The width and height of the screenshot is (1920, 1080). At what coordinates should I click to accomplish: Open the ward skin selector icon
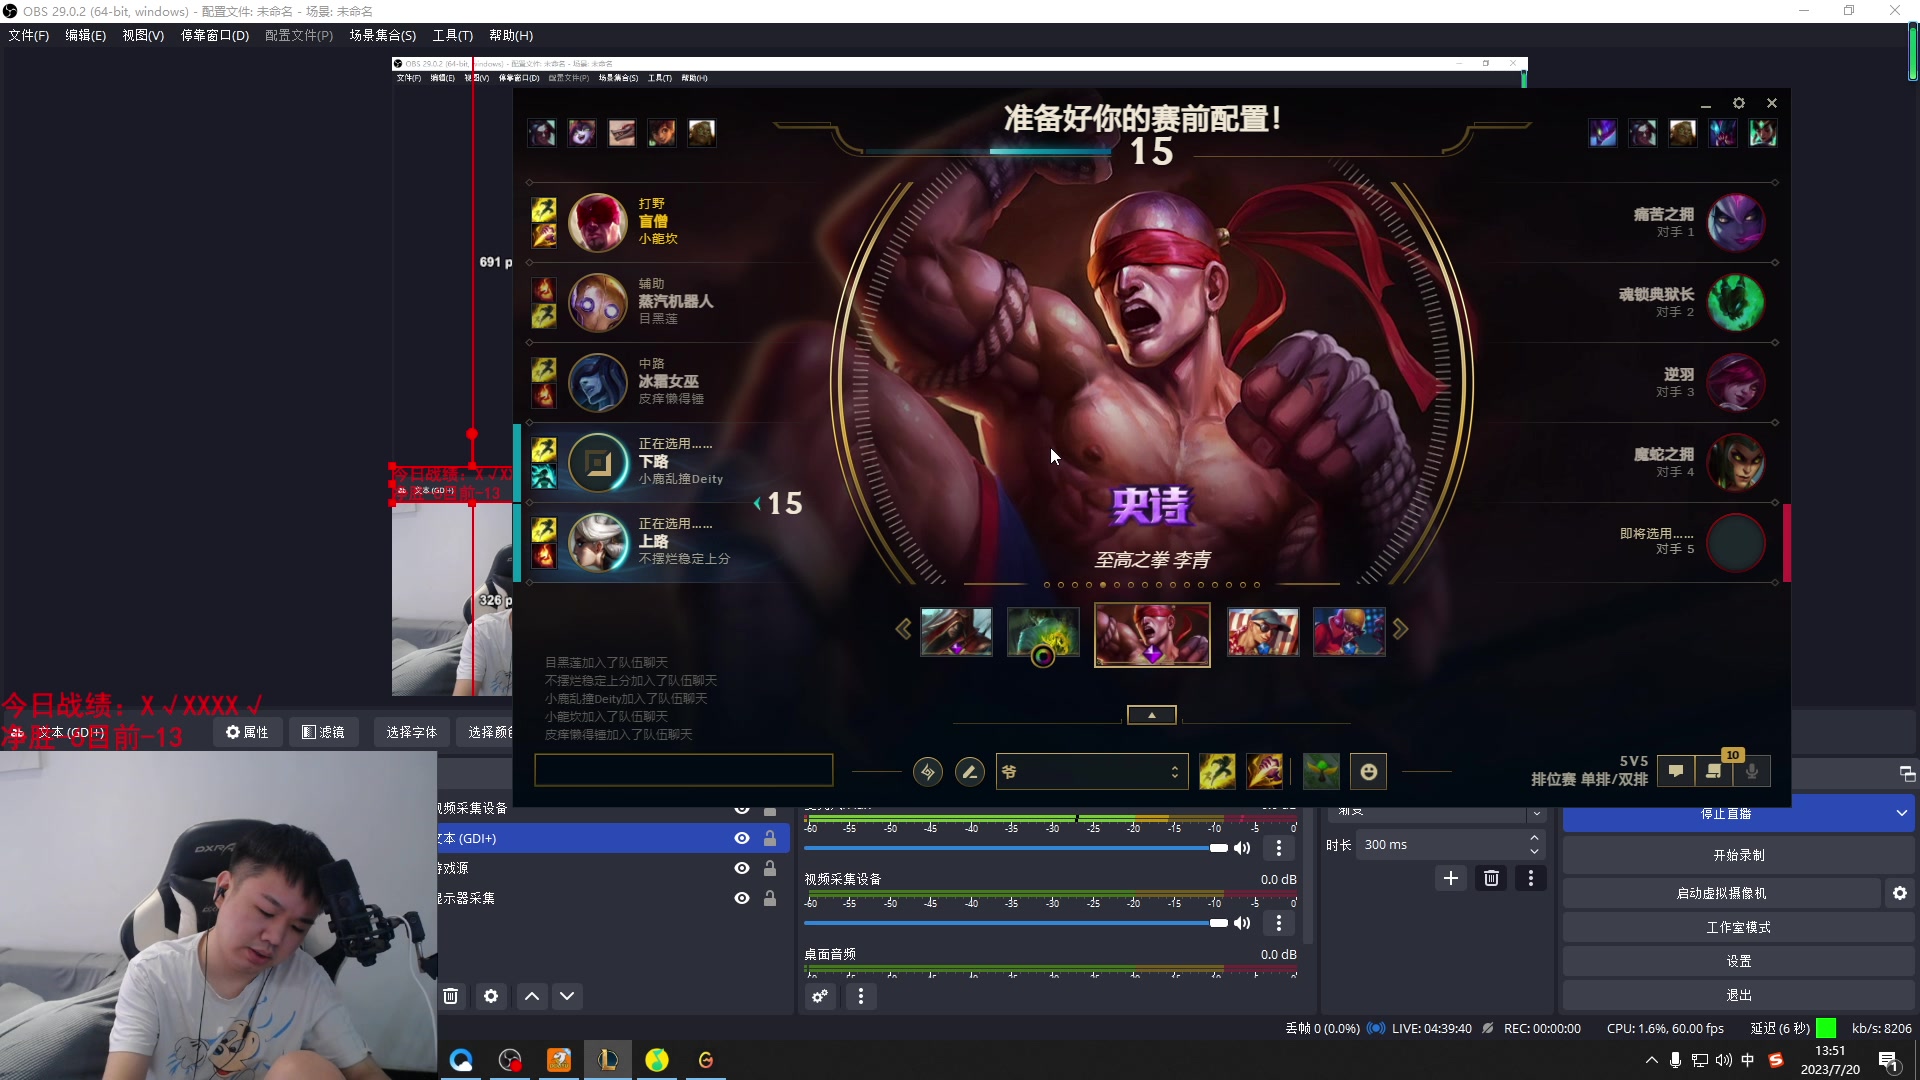tap(1321, 772)
